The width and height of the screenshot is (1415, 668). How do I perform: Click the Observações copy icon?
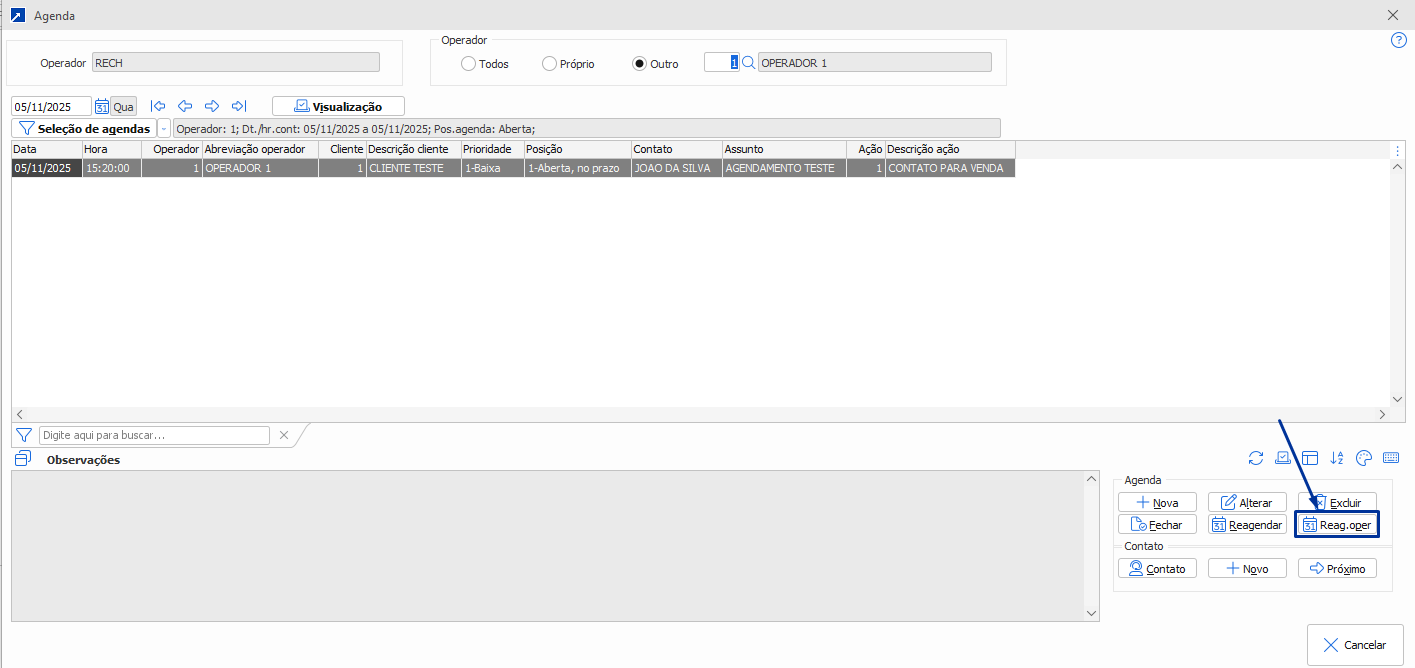(x=23, y=458)
